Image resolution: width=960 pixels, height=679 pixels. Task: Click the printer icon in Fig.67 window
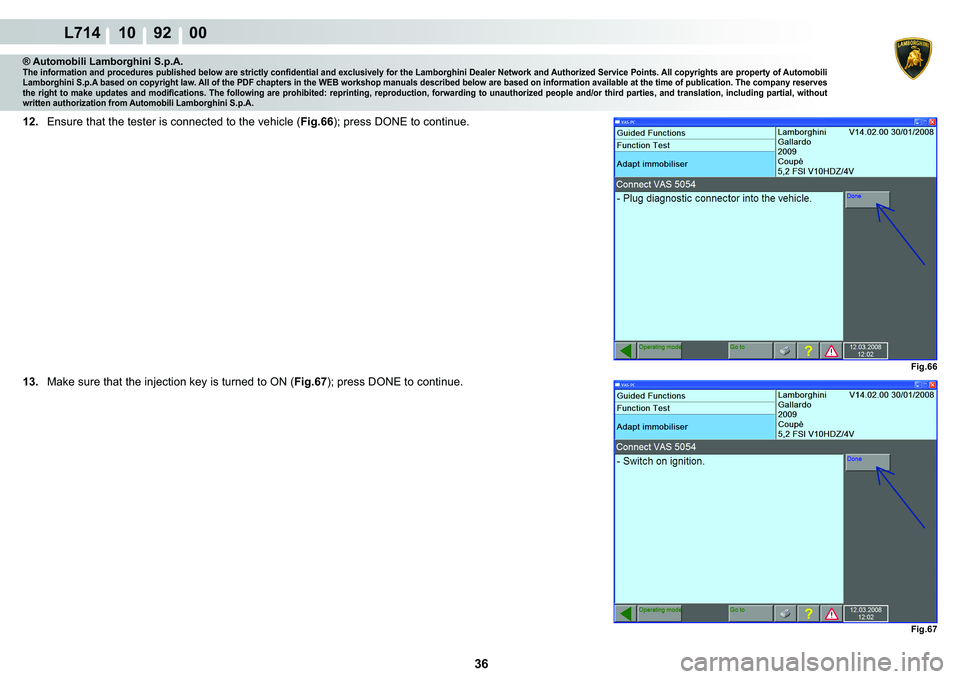click(785, 613)
